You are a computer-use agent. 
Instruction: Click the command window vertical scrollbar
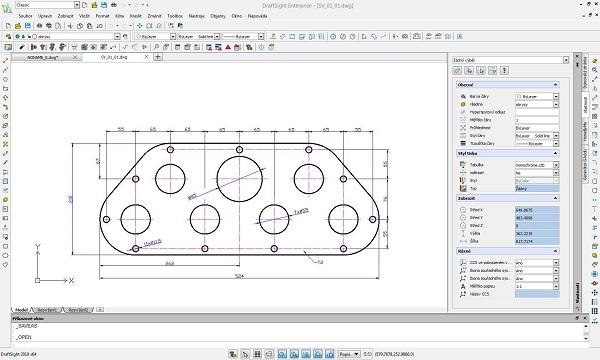click(x=585, y=332)
